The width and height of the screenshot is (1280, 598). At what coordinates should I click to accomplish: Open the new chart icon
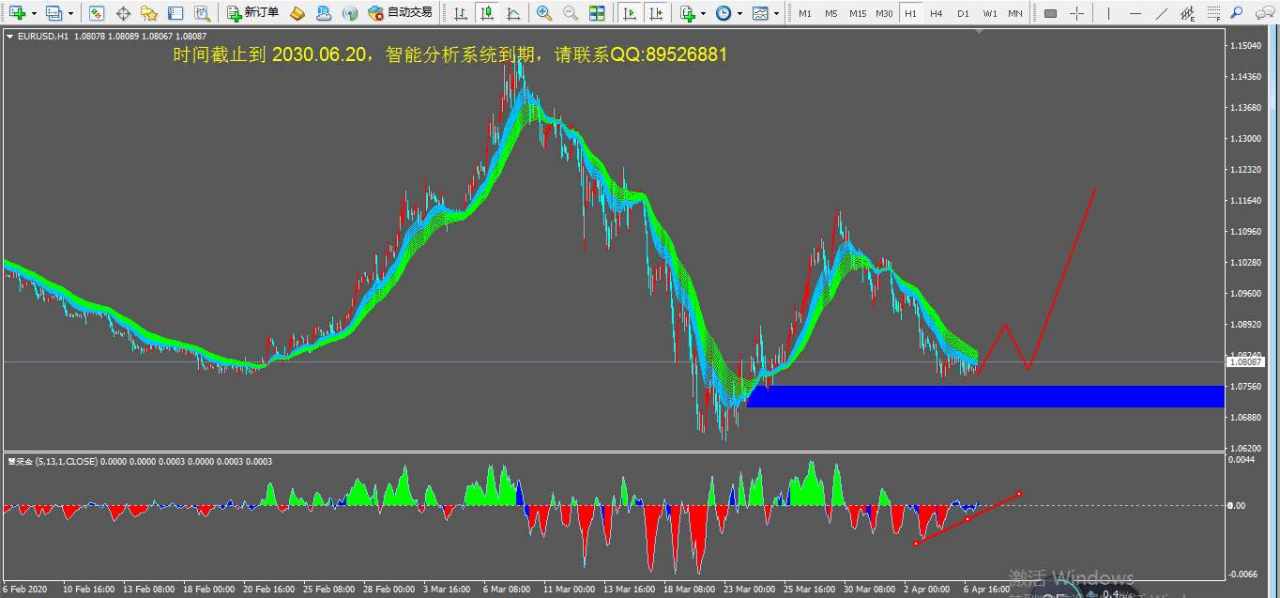coord(17,13)
